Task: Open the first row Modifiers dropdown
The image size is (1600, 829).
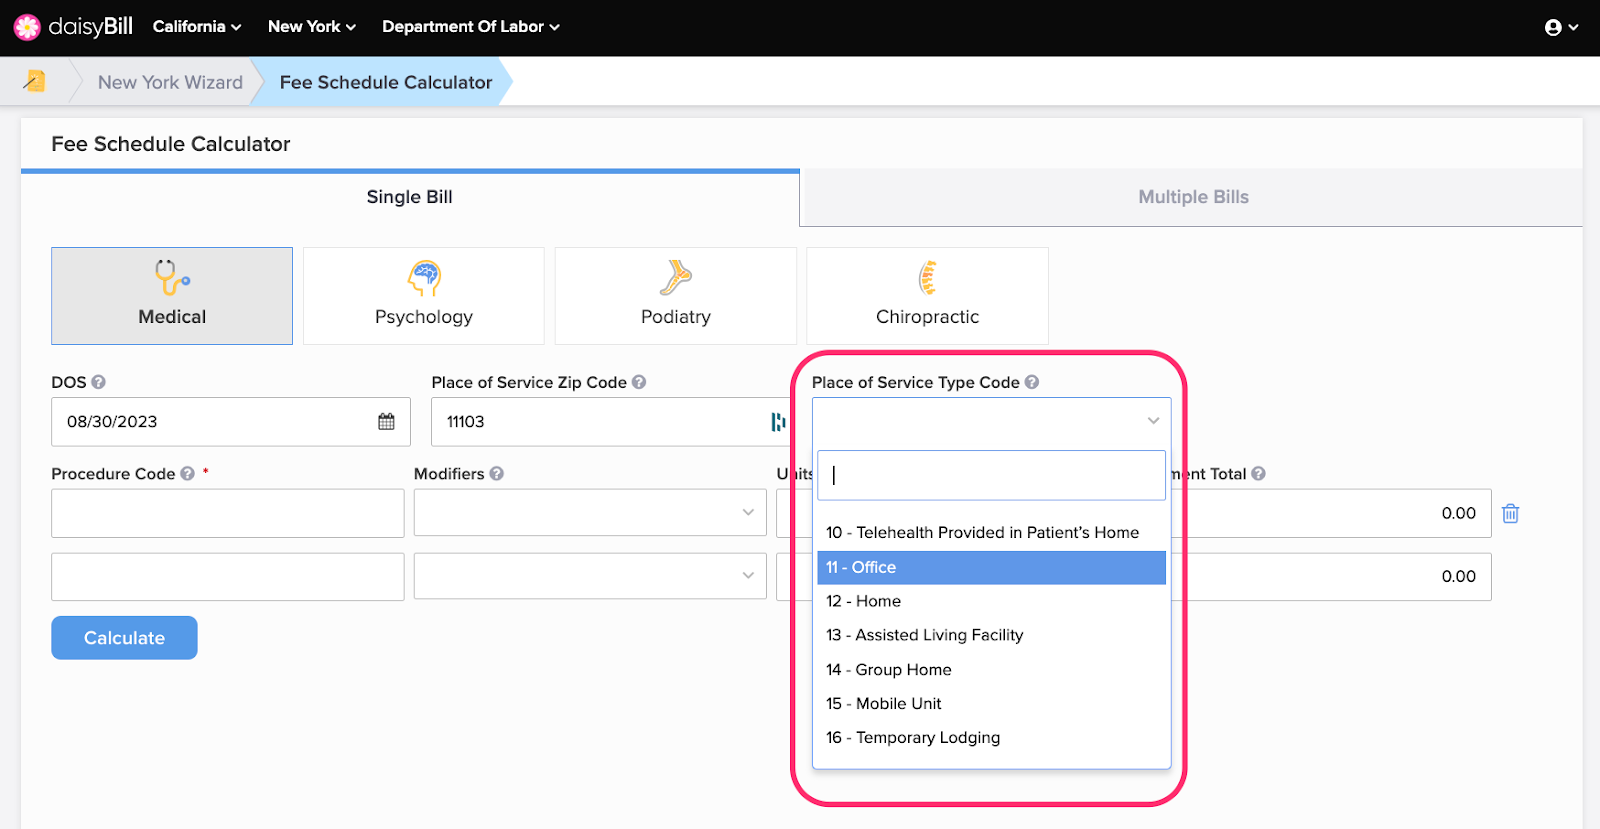Action: tap(590, 512)
